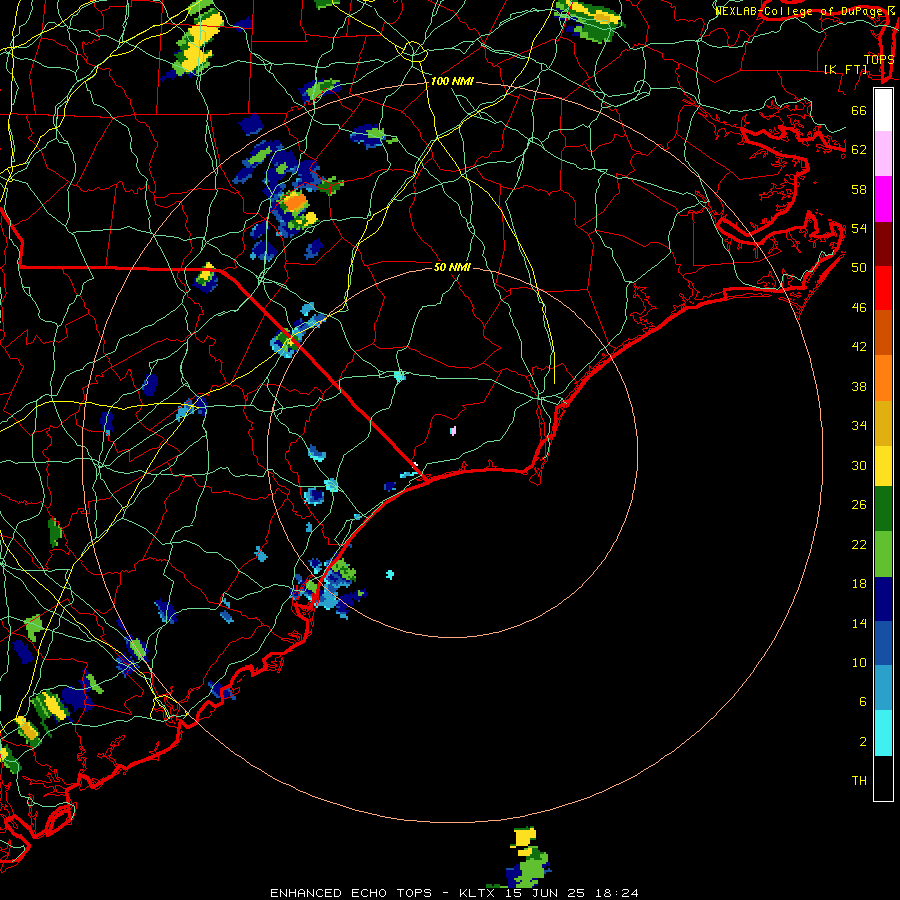
Task: Select the legend value "50"
Action: click(x=859, y=267)
